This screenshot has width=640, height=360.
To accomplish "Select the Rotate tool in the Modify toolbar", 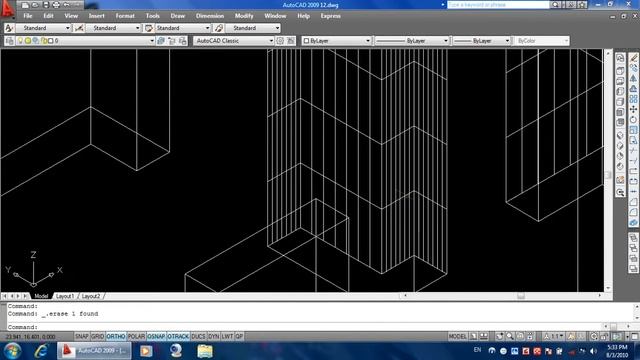I will click(633, 120).
